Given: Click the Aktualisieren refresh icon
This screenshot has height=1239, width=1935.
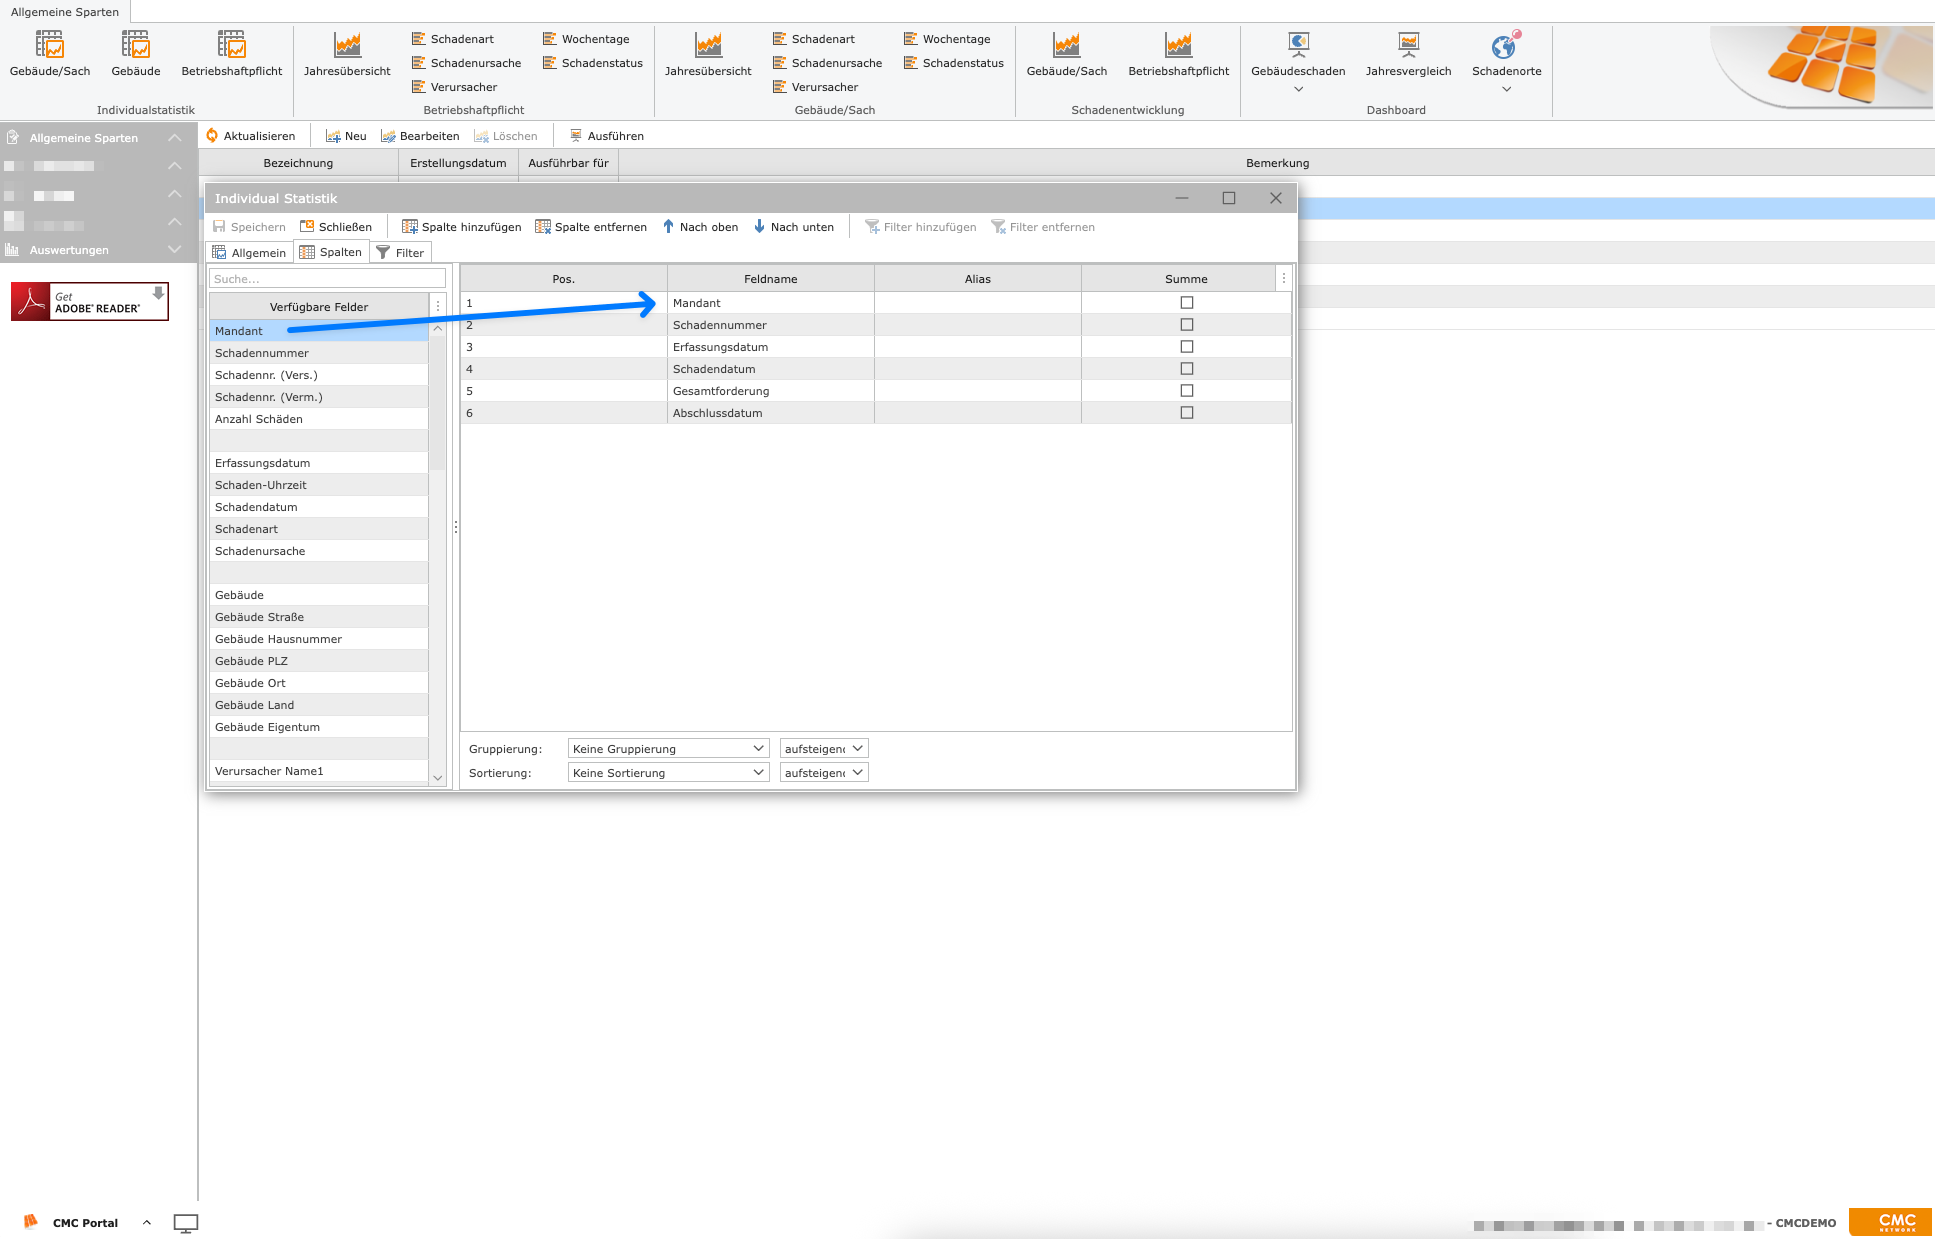Looking at the screenshot, I should [212, 136].
